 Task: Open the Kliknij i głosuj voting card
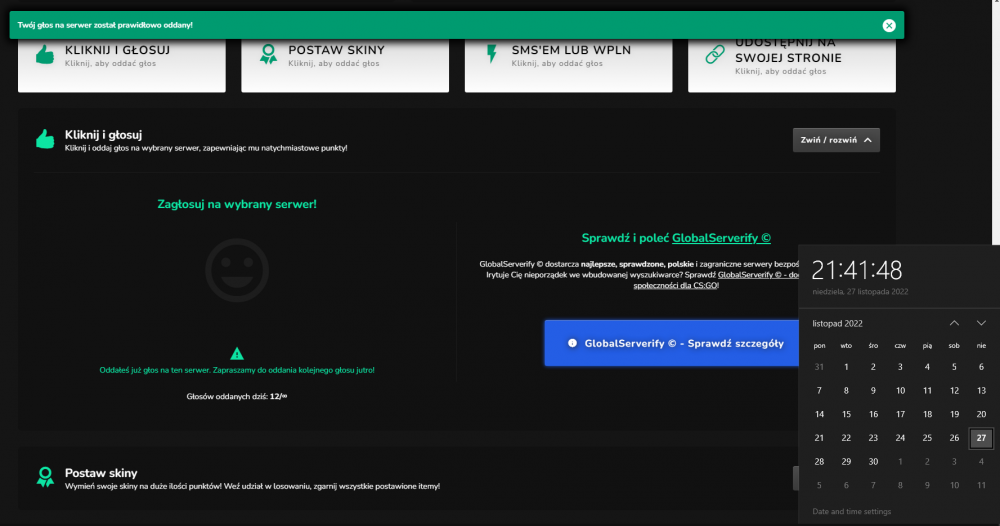pos(122,65)
